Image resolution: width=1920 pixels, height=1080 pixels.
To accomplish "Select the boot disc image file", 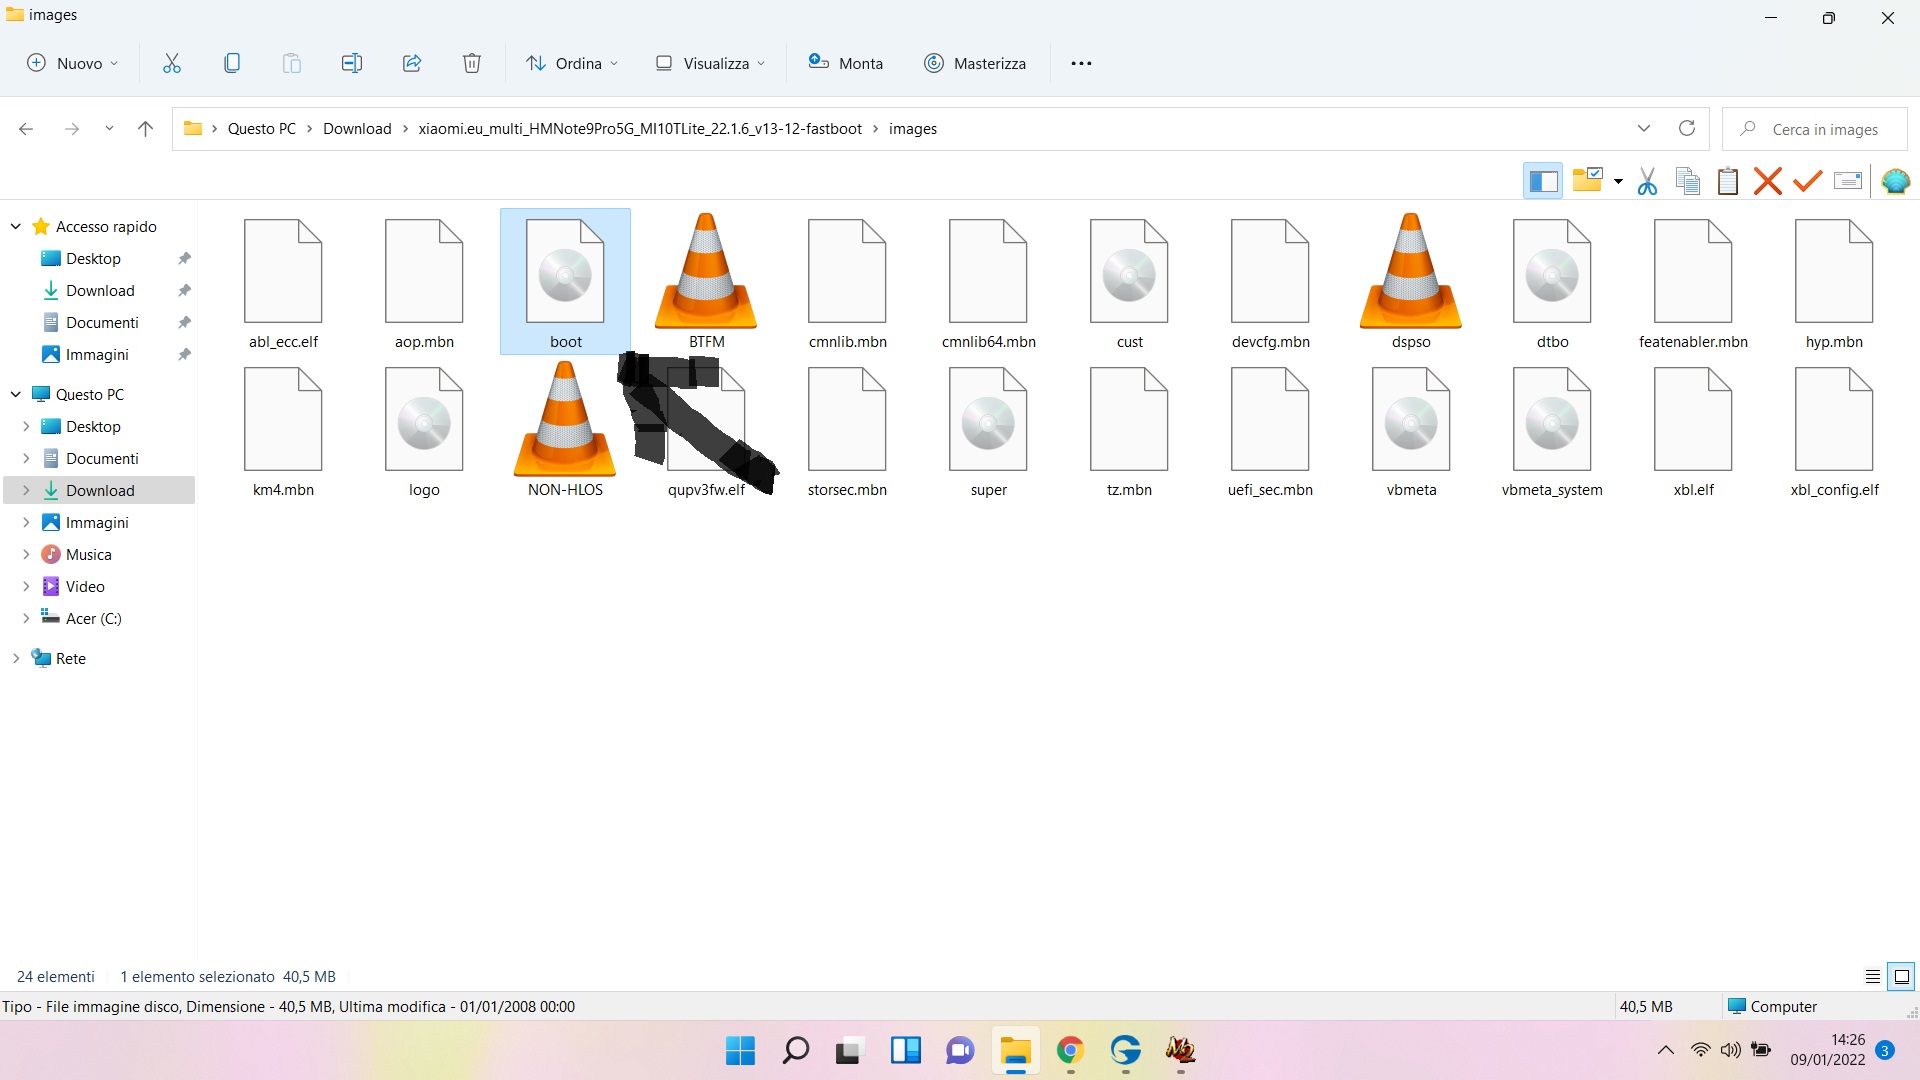I will tap(565, 282).
